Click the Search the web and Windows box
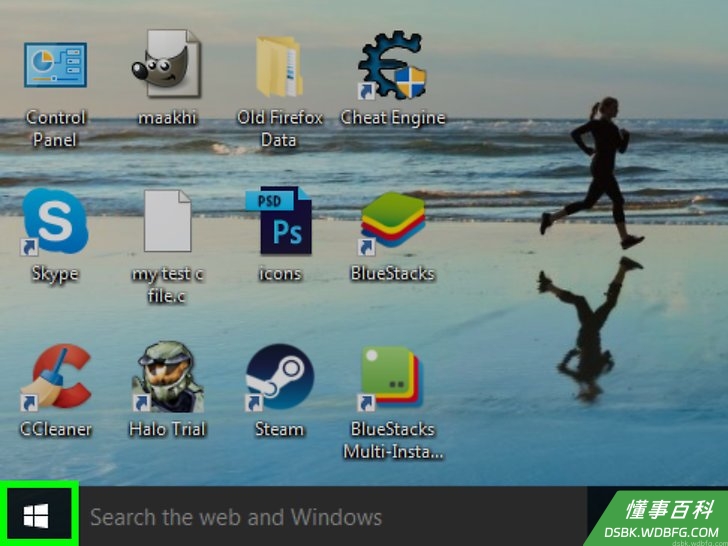Viewport: 728px width, 546px height. click(332, 516)
